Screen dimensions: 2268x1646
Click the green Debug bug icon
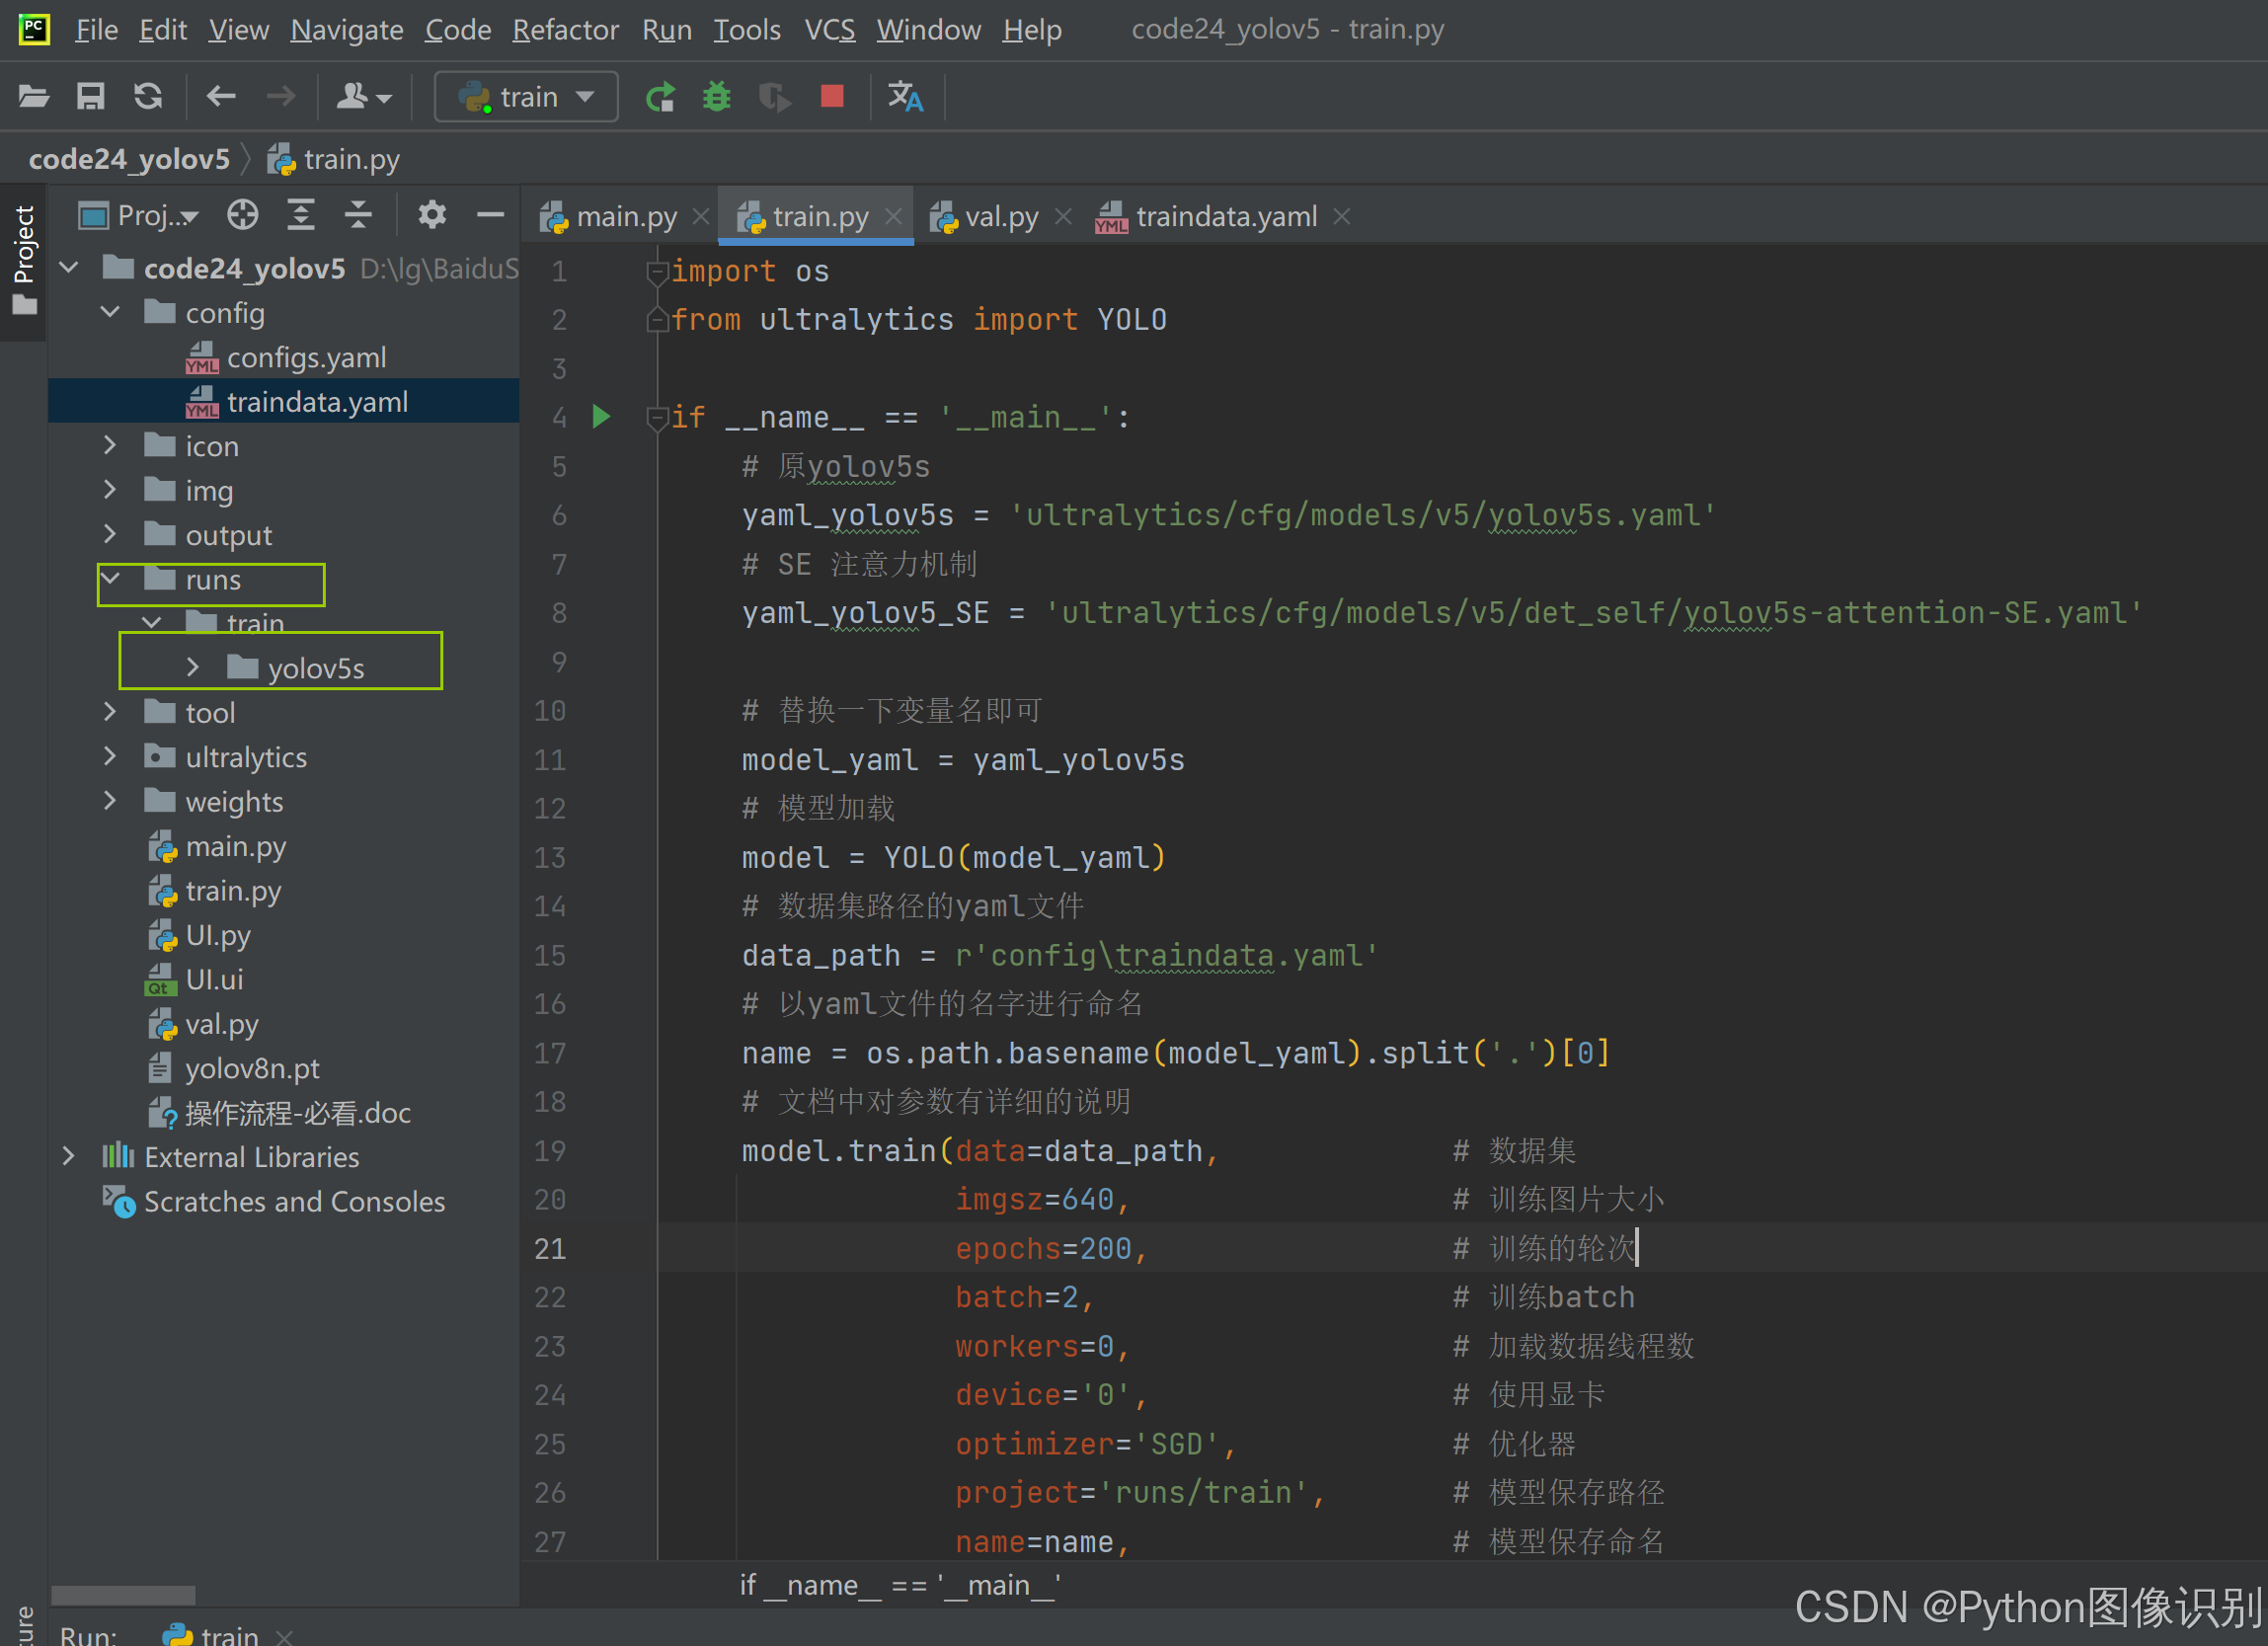pos(717,97)
